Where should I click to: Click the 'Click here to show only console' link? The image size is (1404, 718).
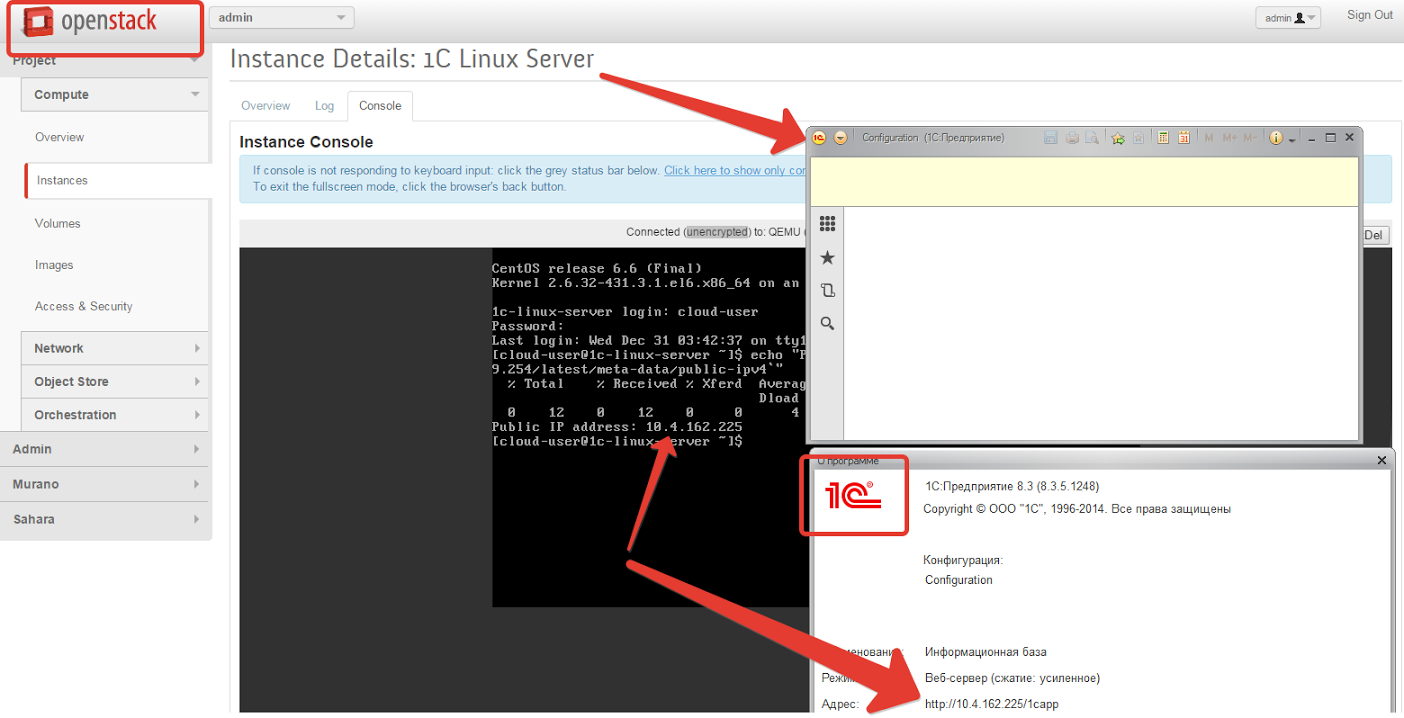click(735, 171)
